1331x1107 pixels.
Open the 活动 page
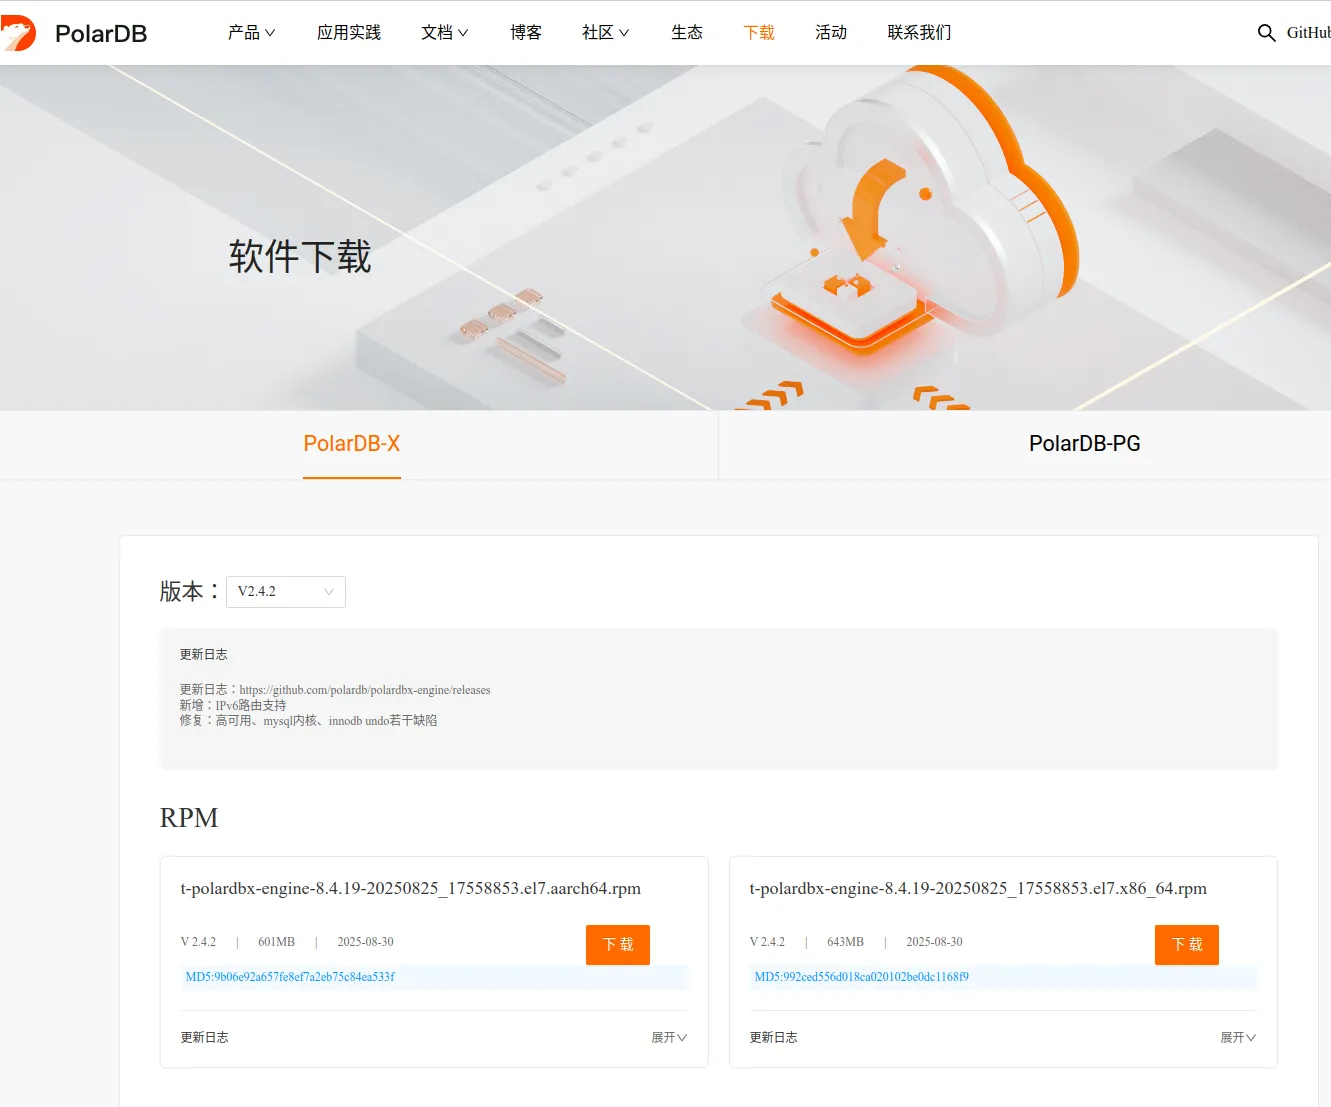pyautogui.click(x=831, y=33)
